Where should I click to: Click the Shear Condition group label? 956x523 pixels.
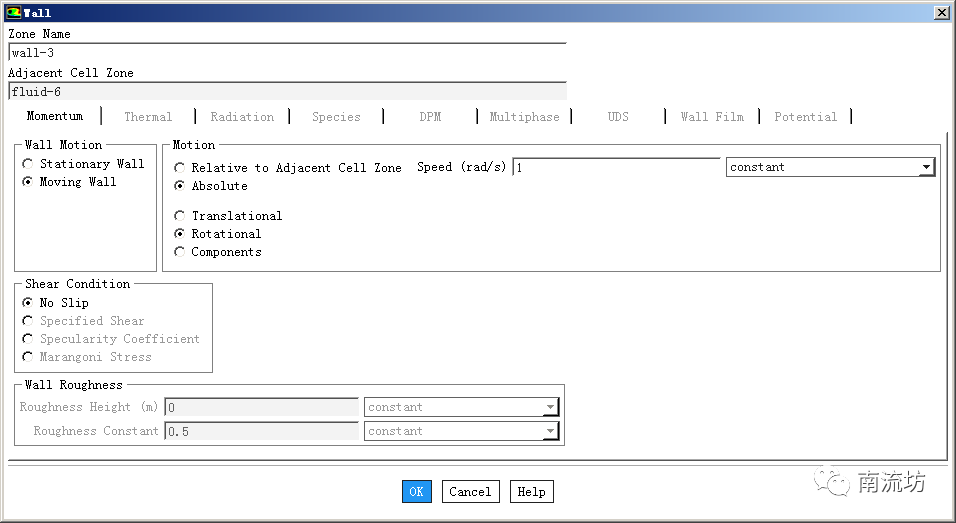click(77, 283)
